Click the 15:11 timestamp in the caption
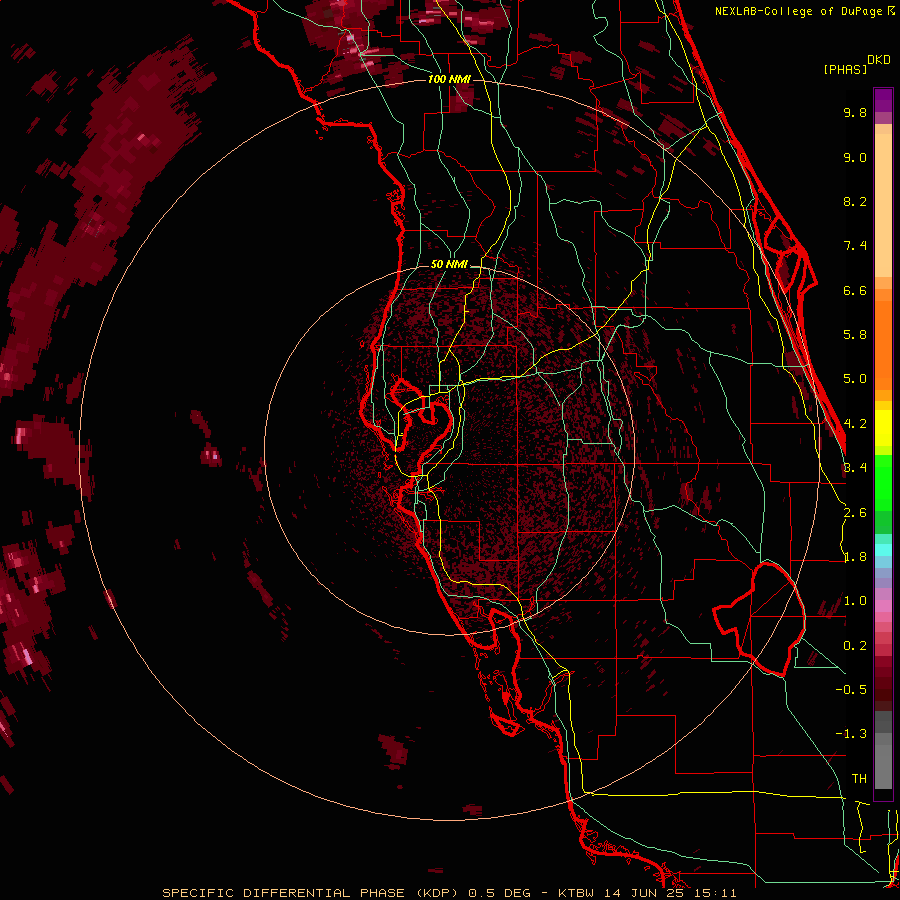This screenshot has height=900, width=900. point(716,893)
